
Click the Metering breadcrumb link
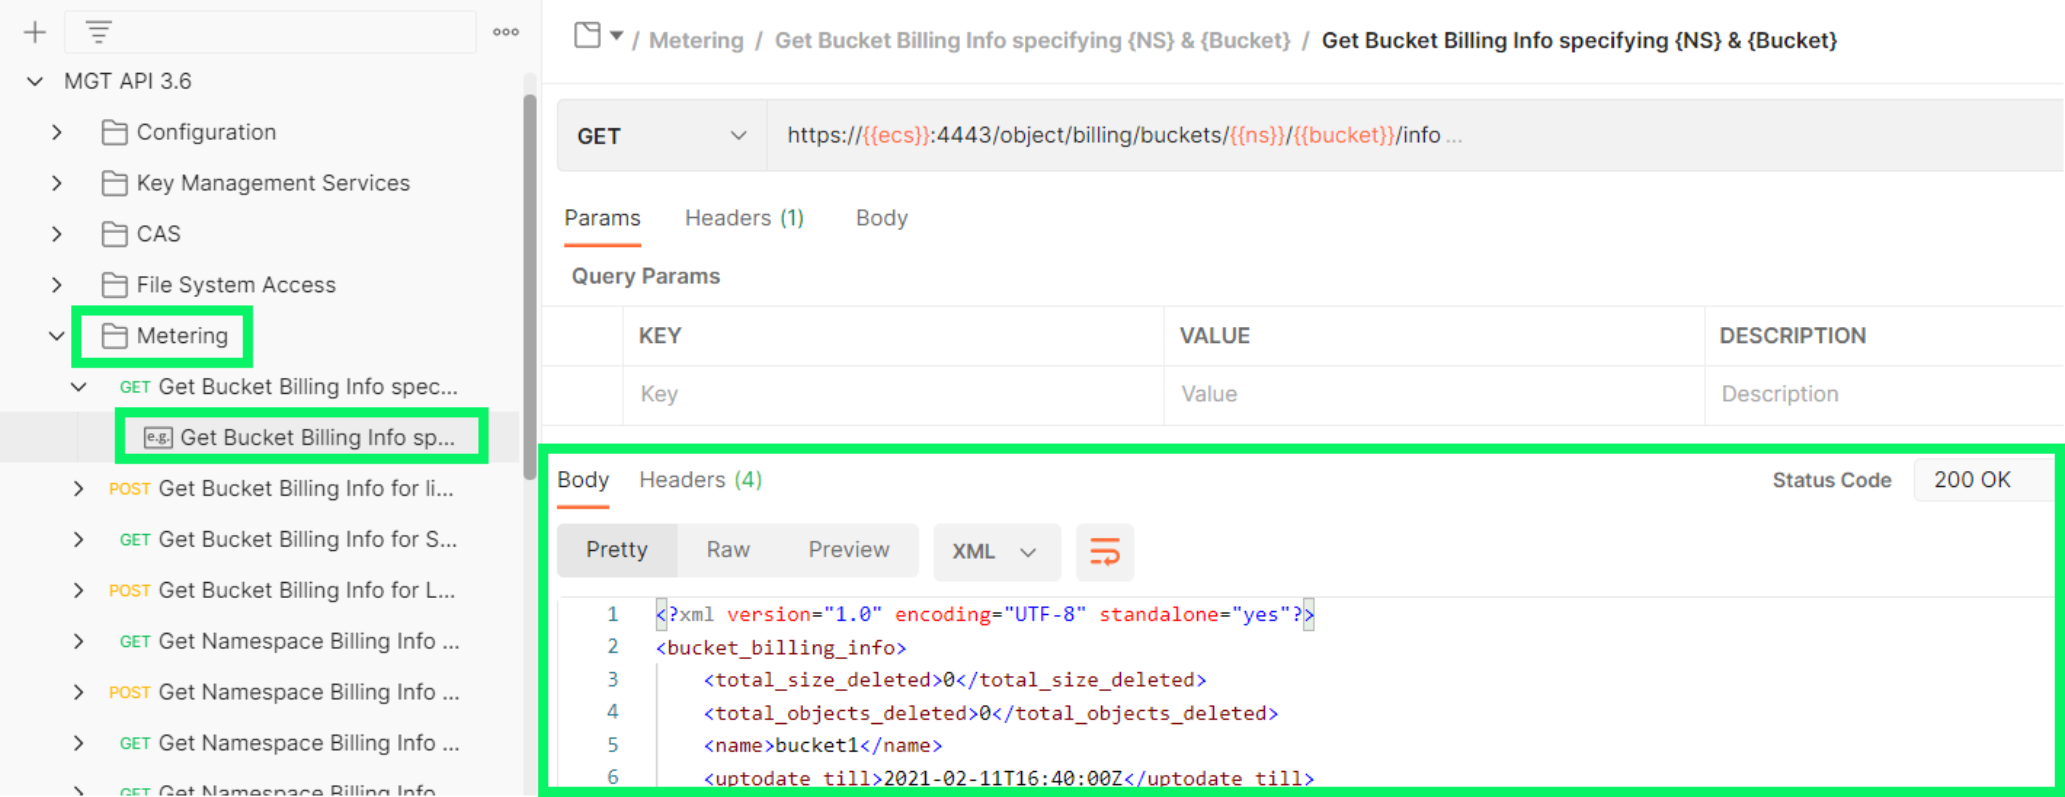(x=696, y=40)
